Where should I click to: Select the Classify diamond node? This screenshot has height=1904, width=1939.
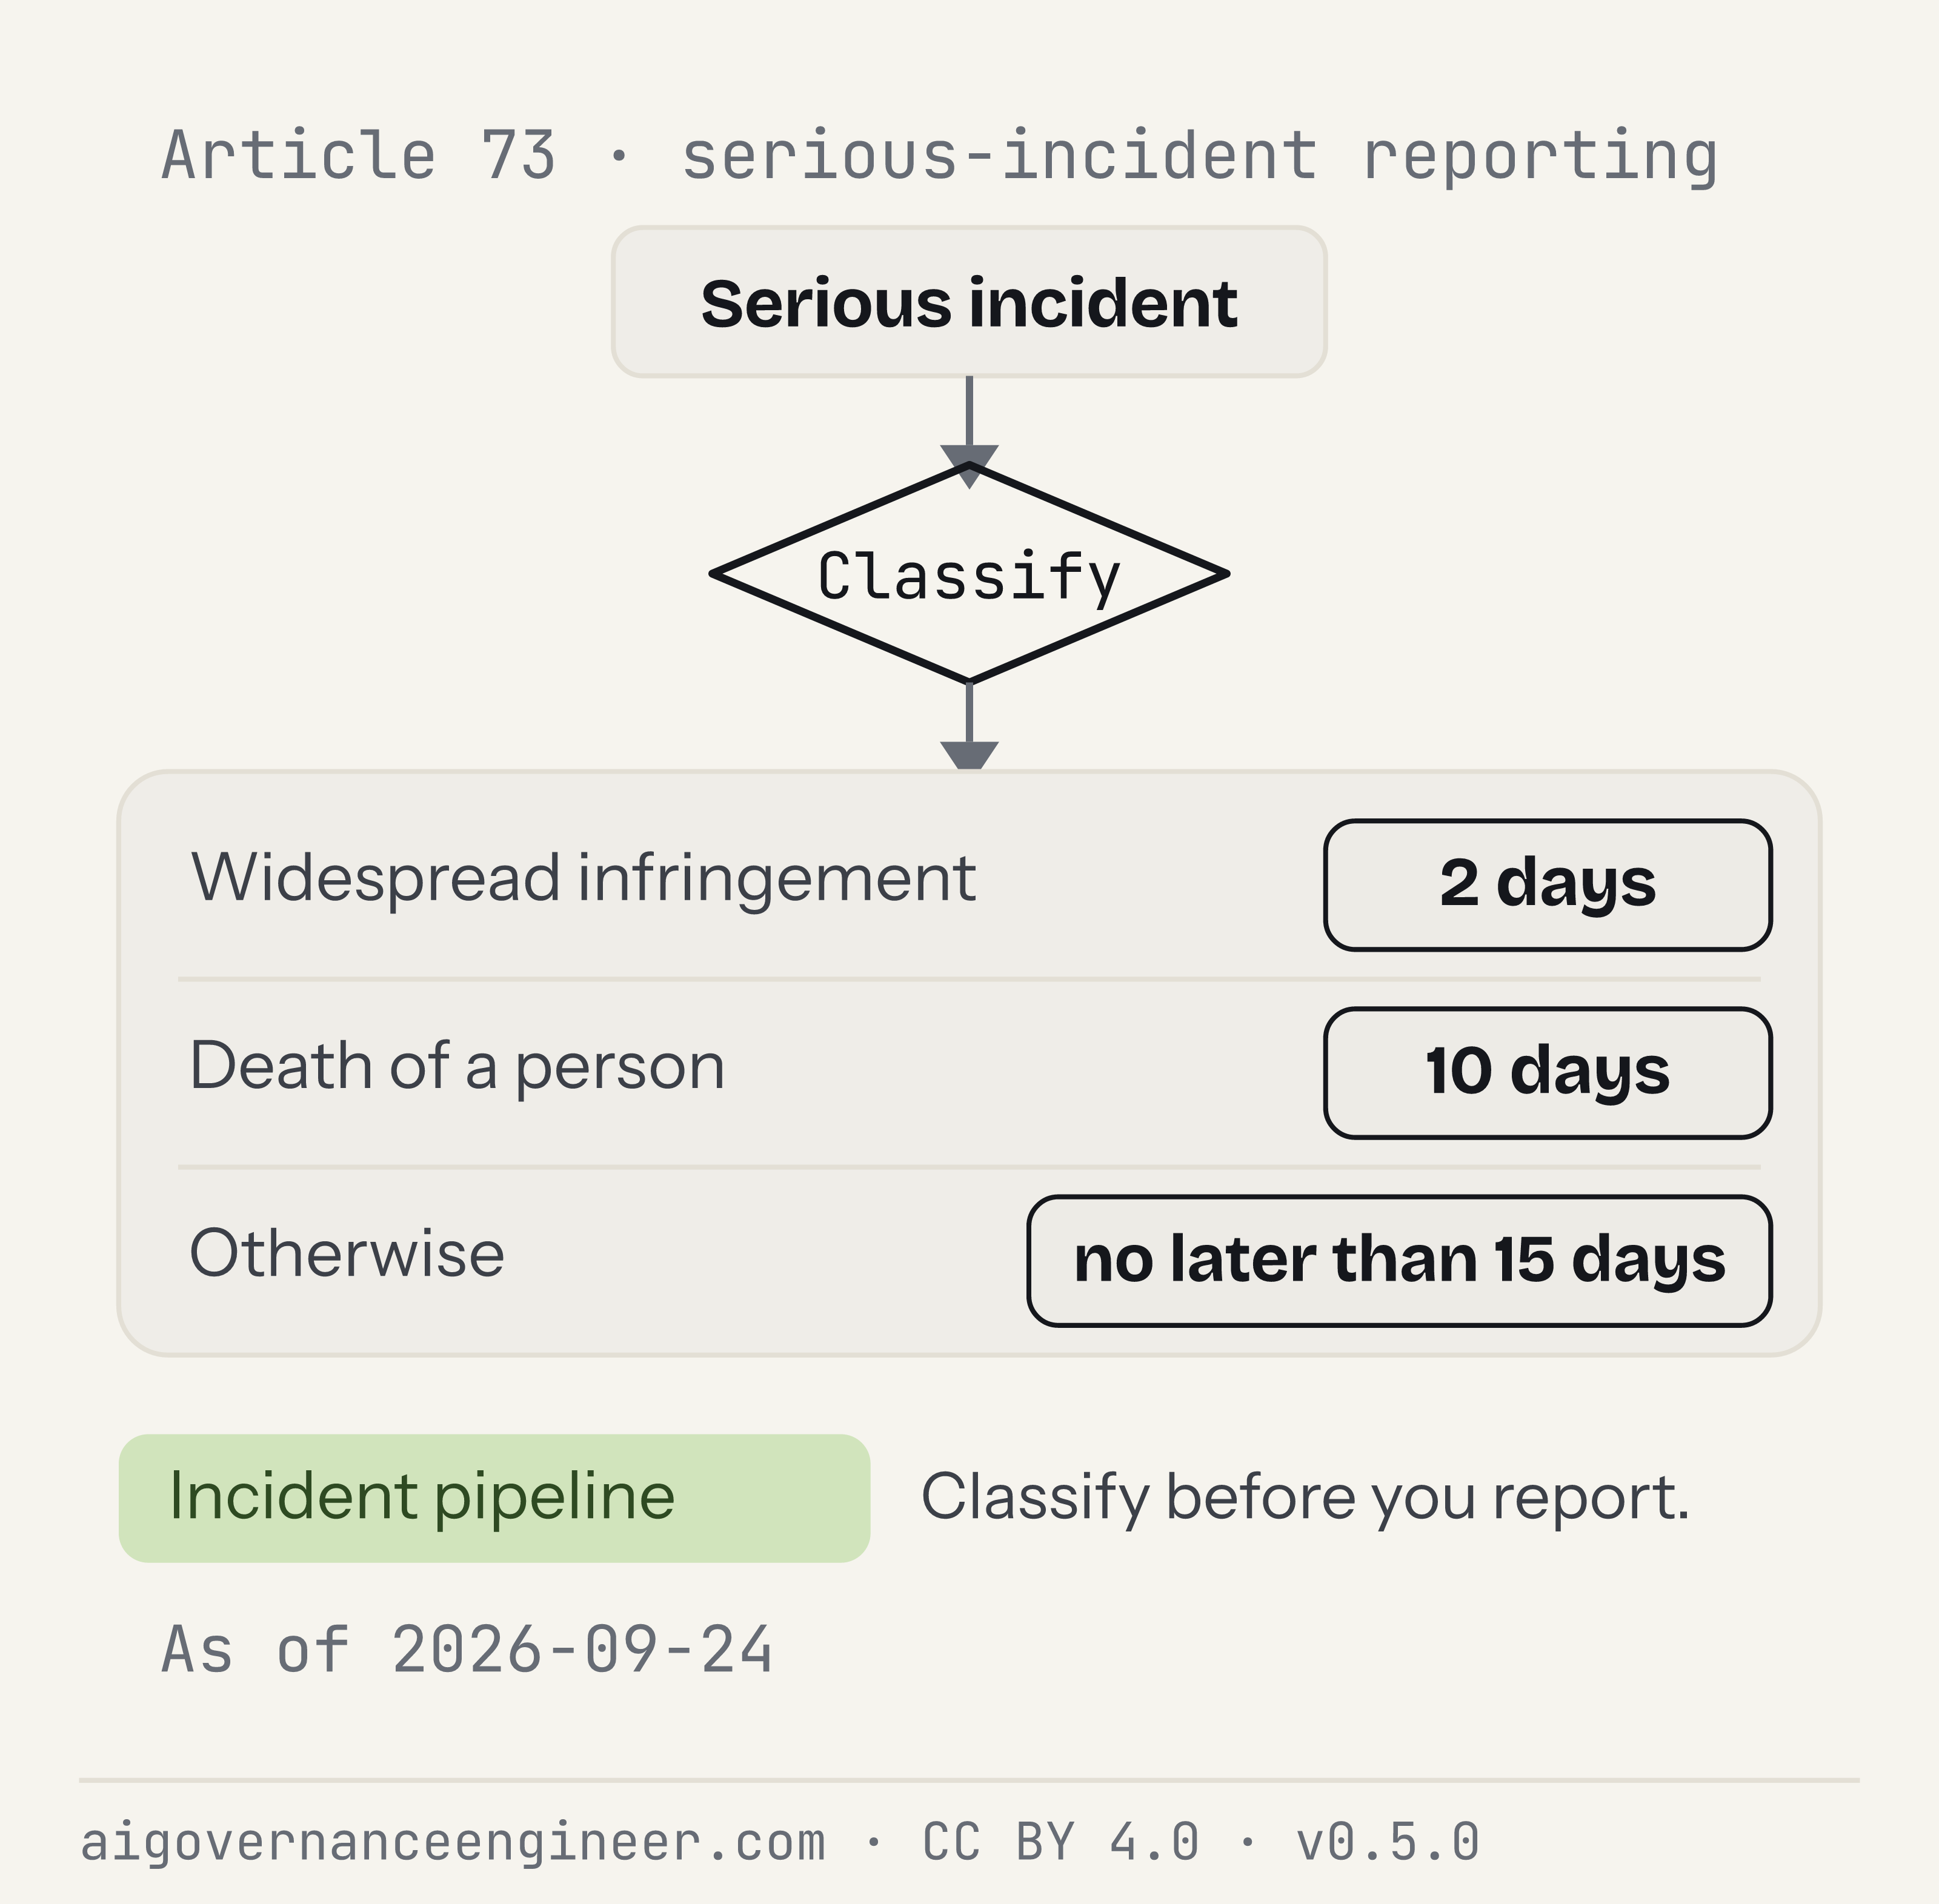(x=968, y=574)
